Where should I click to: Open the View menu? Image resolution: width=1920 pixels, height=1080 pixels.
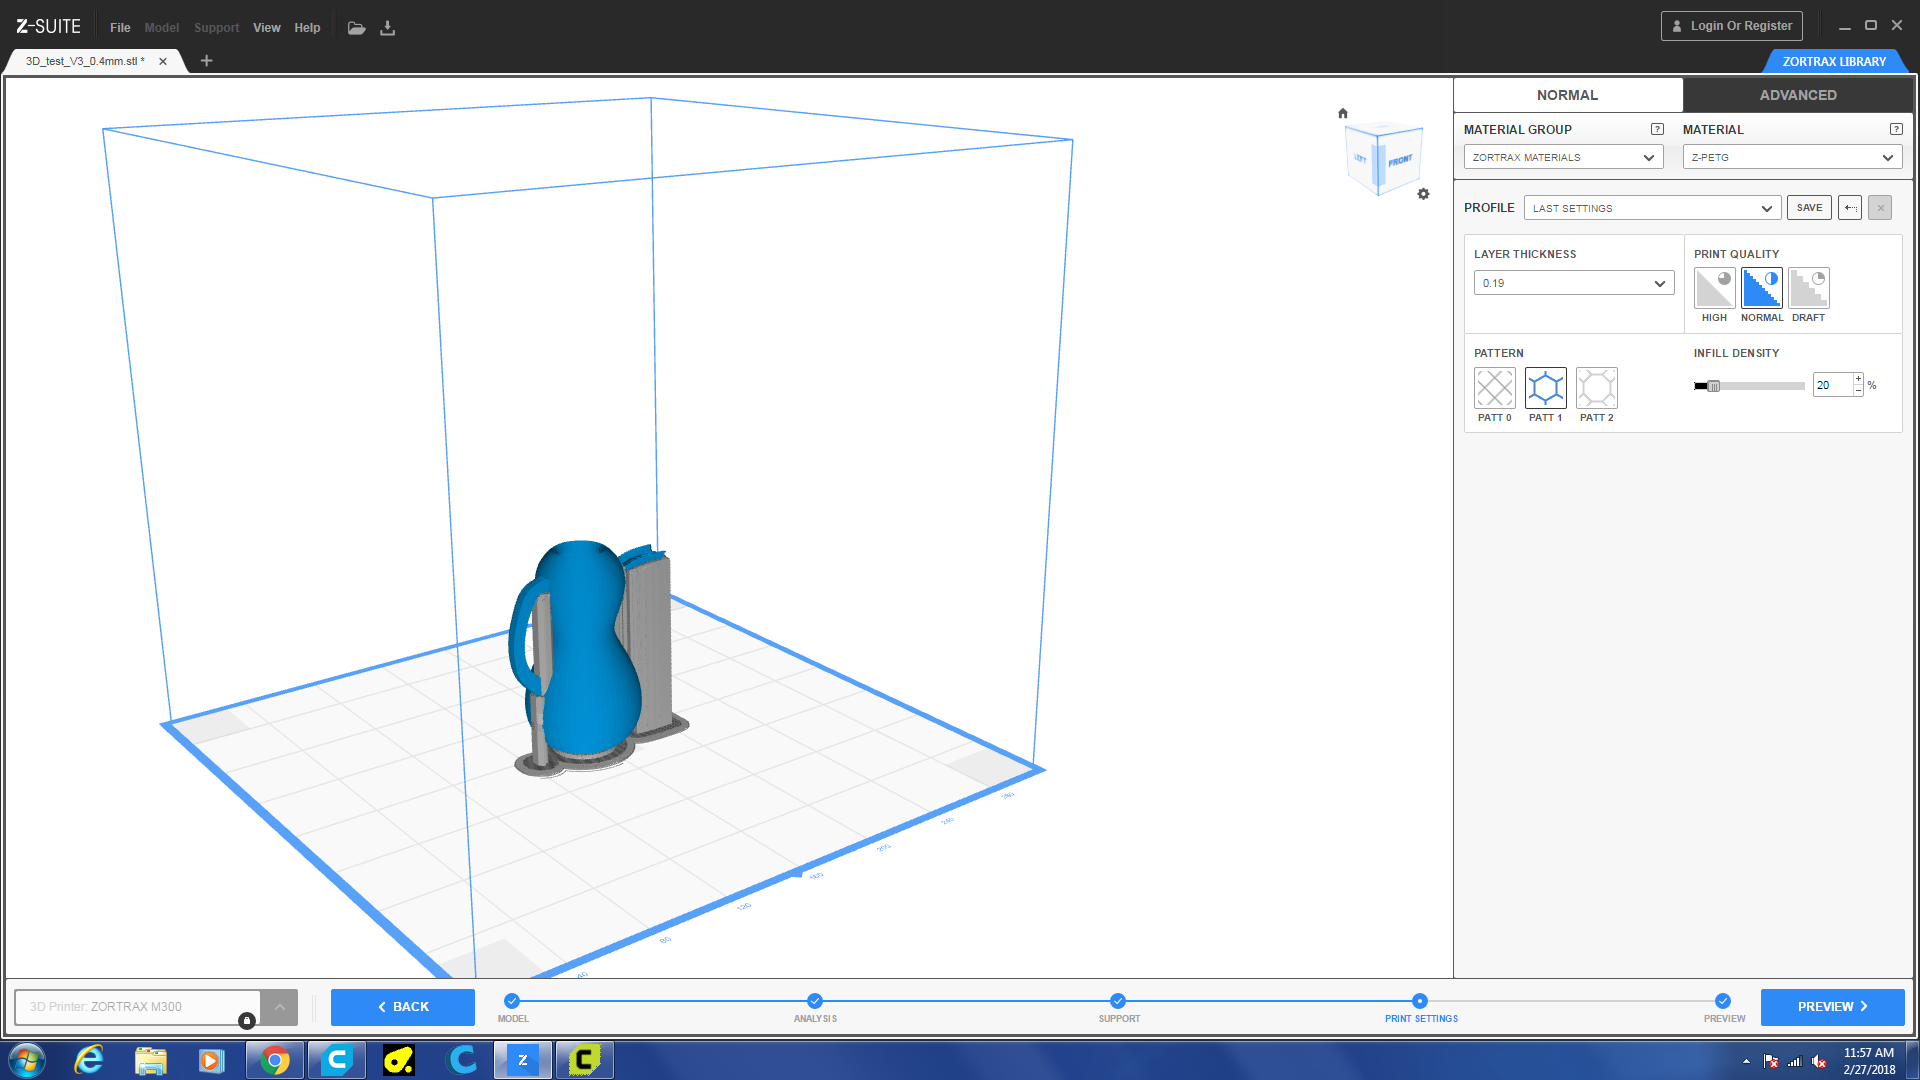pyautogui.click(x=266, y=28)
